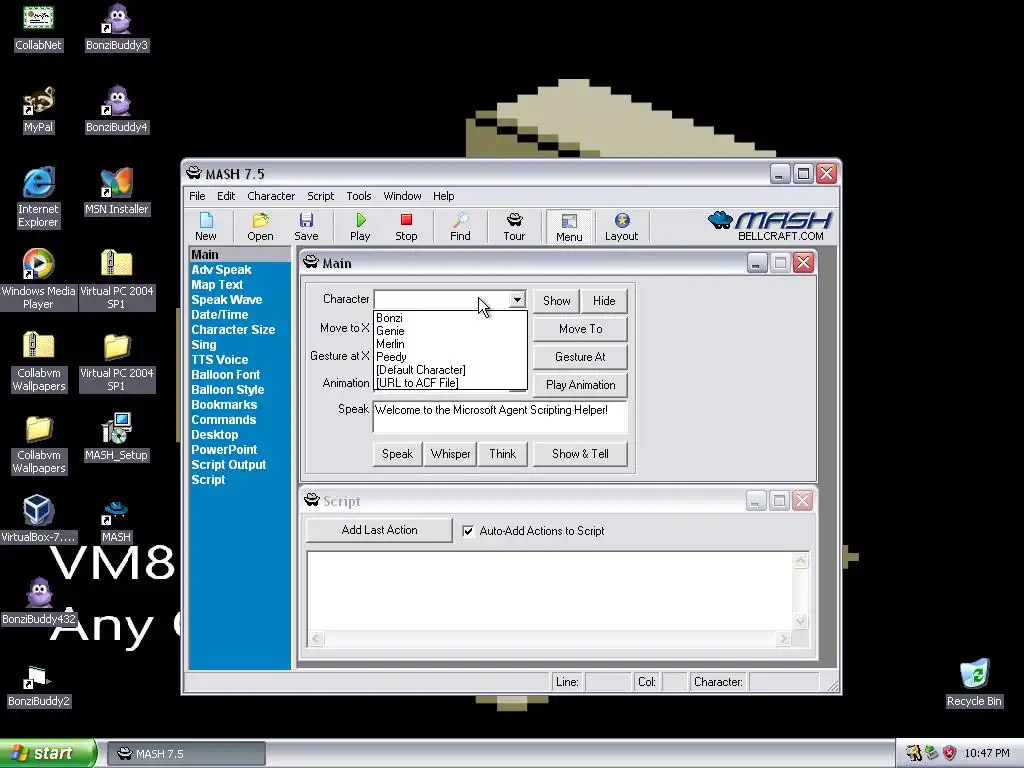Open the Character menu
Screen dimensions: 1024x768
[271, 196]
